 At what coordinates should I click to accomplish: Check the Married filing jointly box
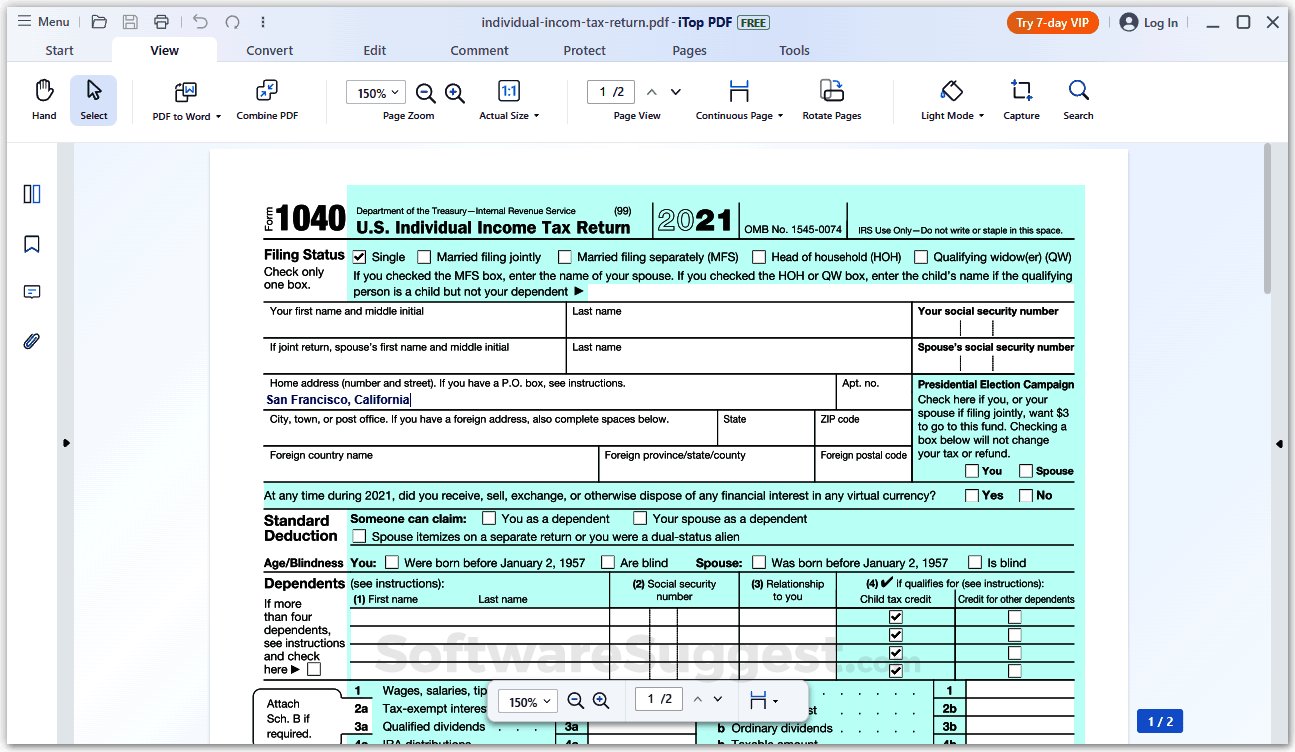click(x=424, y=257)
